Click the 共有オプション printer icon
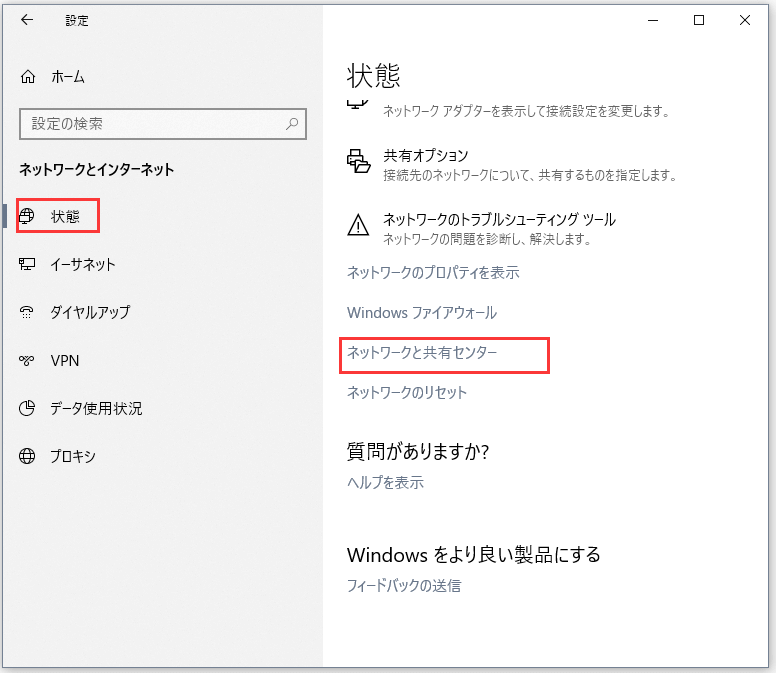This screenshot has width=776, height=673. tap(358, 161)
